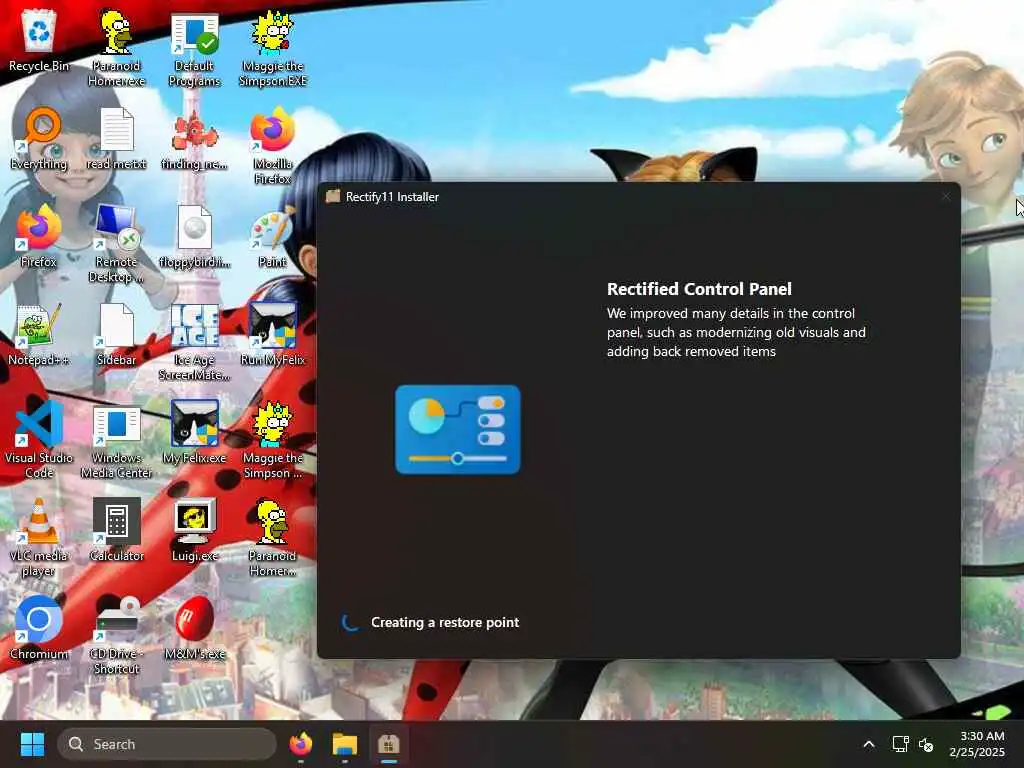Image resolution: width=1024 pixels, height=768 pixels.
Task: Select Ice Age ScreenMate icon
Action: click(195, 342)
